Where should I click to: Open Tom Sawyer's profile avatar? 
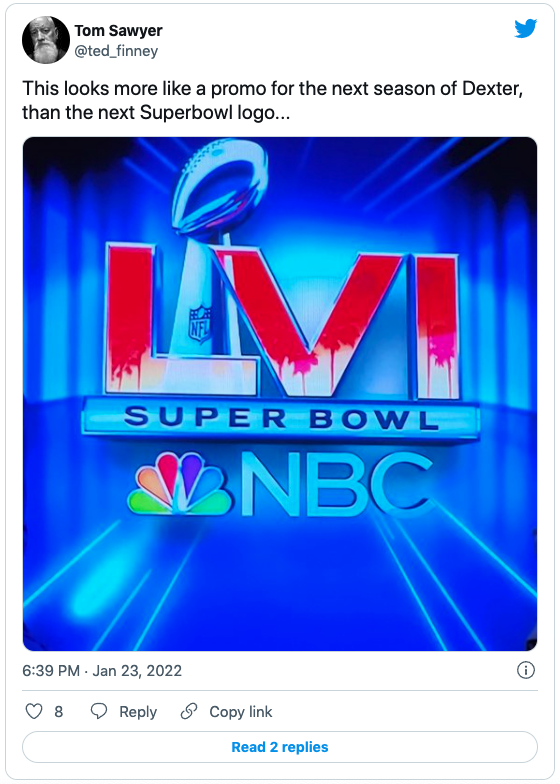tap(46, 40)
